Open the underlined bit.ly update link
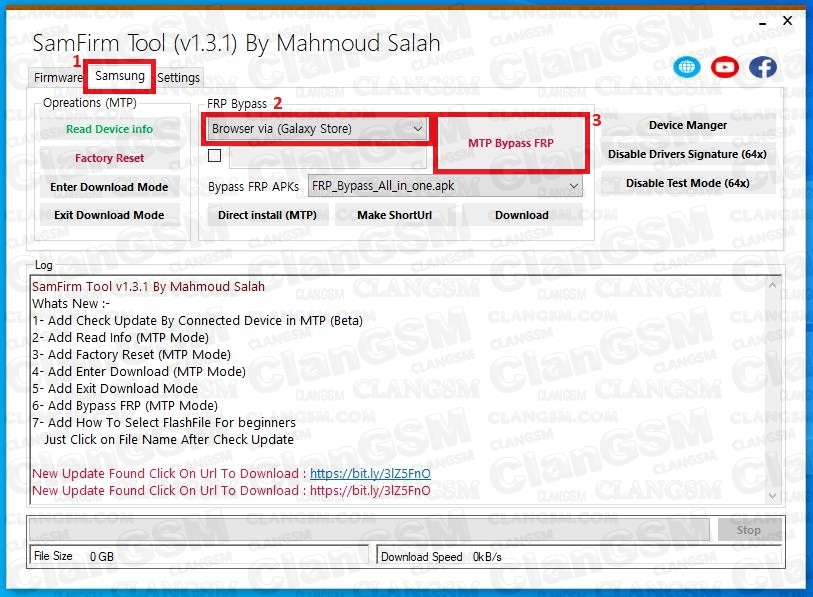 click(x=370, y=474)
